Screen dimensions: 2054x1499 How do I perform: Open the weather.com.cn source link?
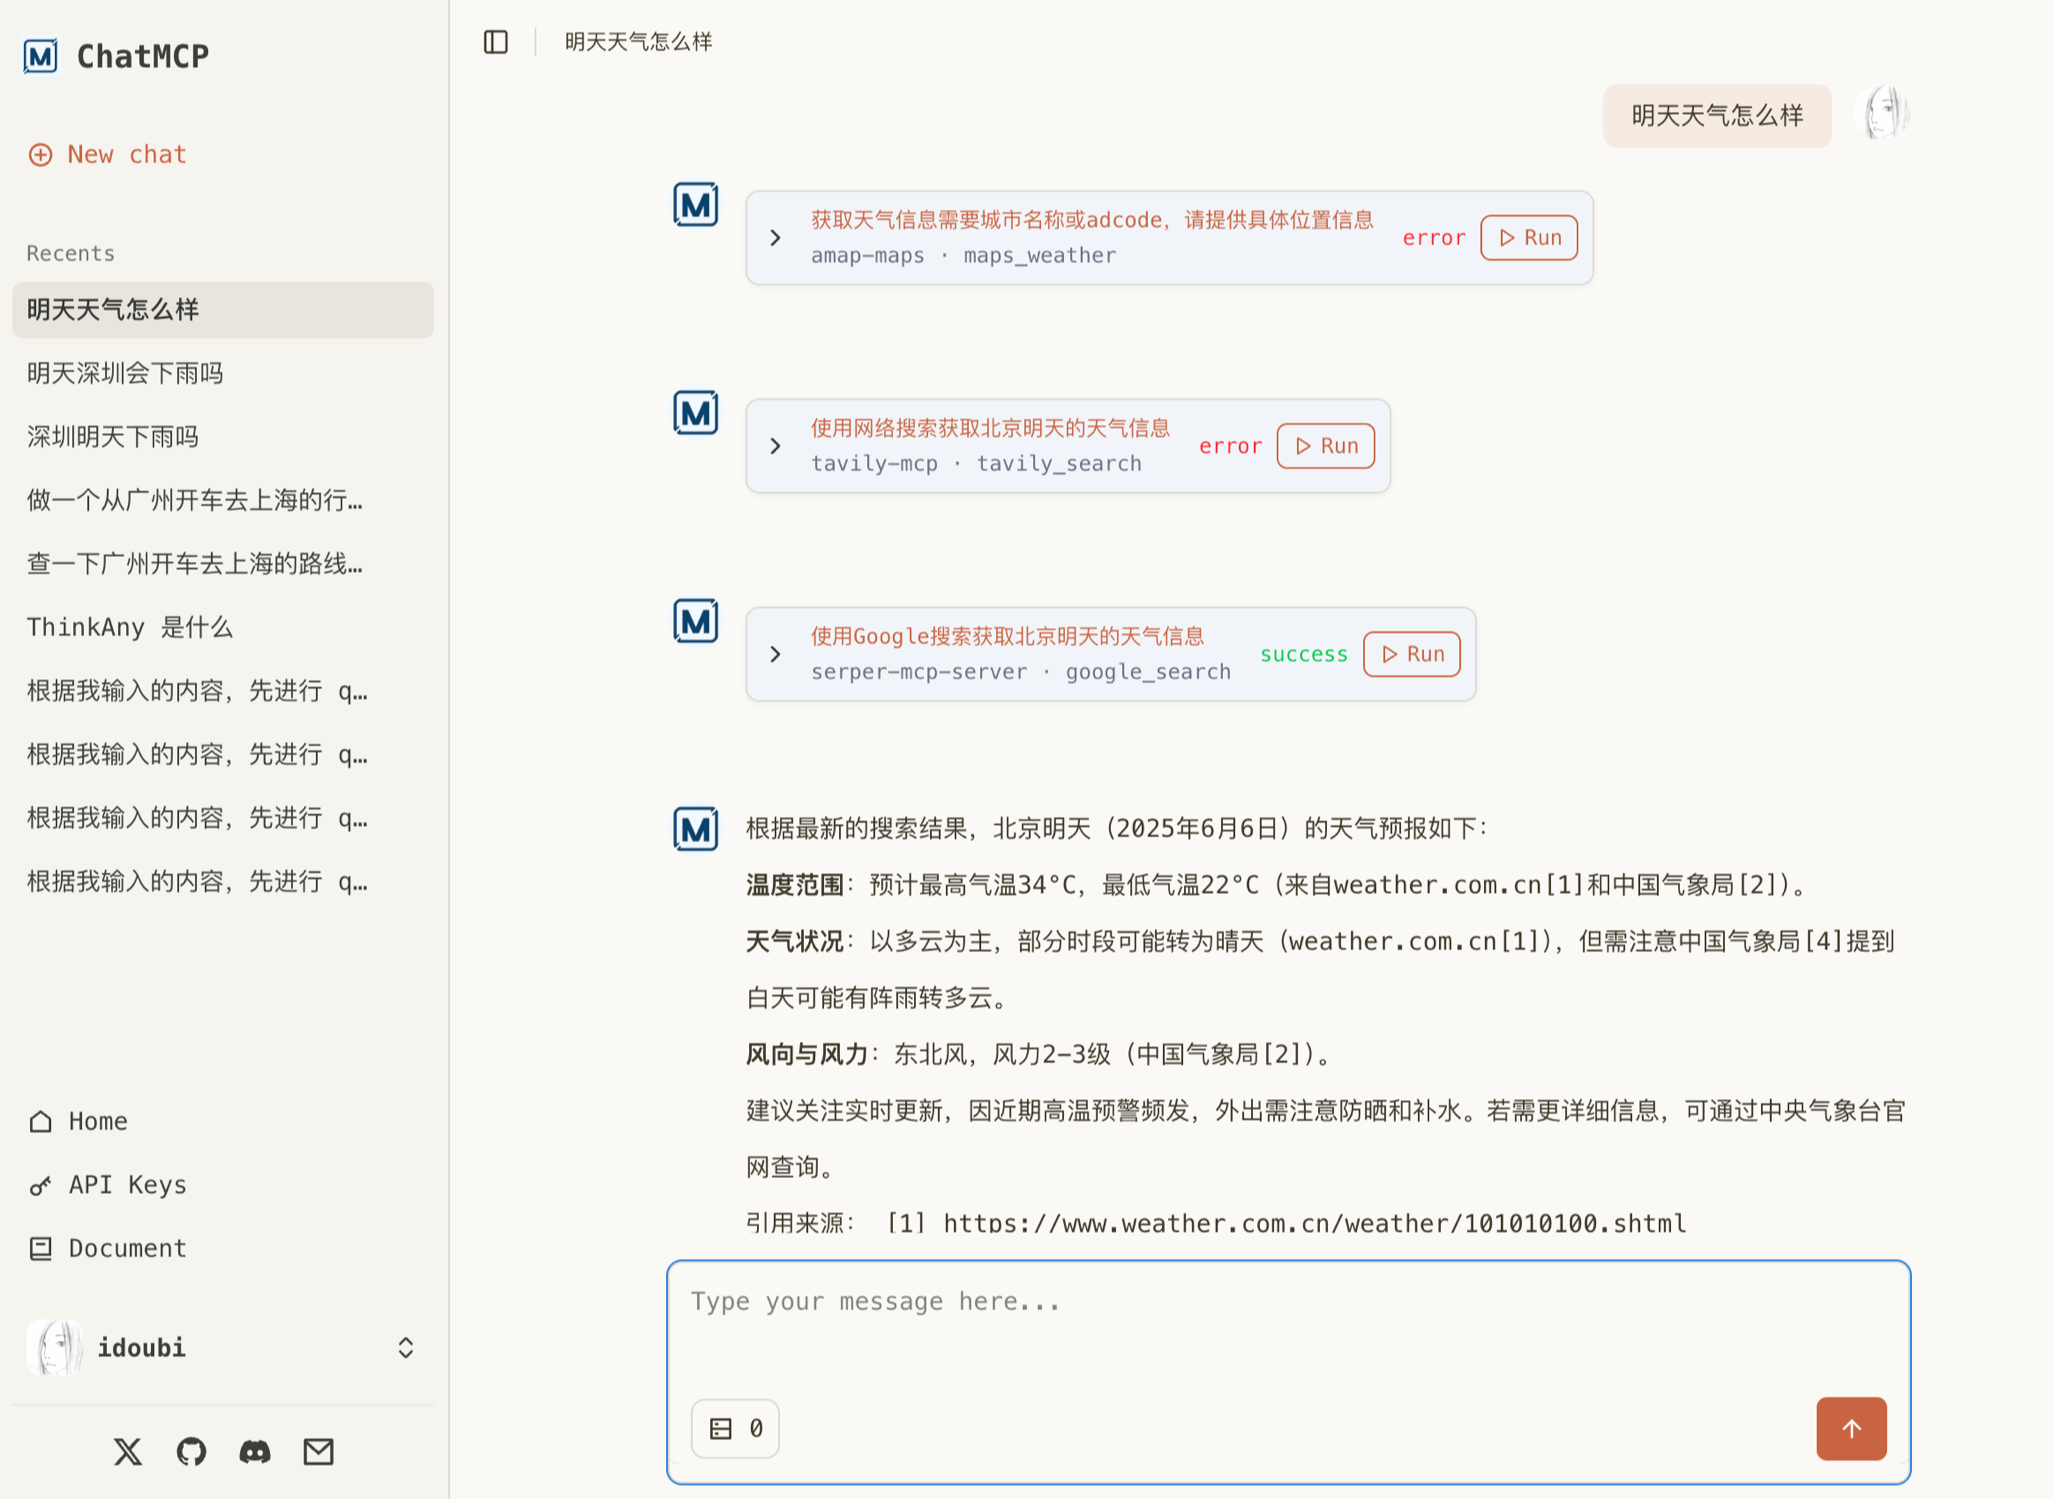click(1314, 1223)
